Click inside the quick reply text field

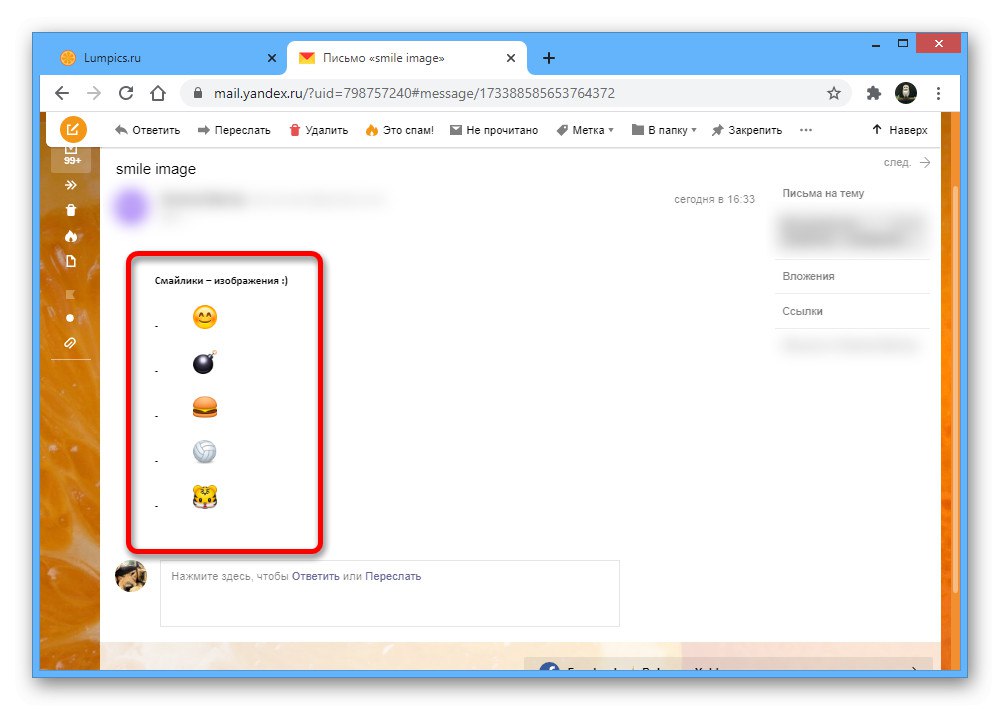390,593
